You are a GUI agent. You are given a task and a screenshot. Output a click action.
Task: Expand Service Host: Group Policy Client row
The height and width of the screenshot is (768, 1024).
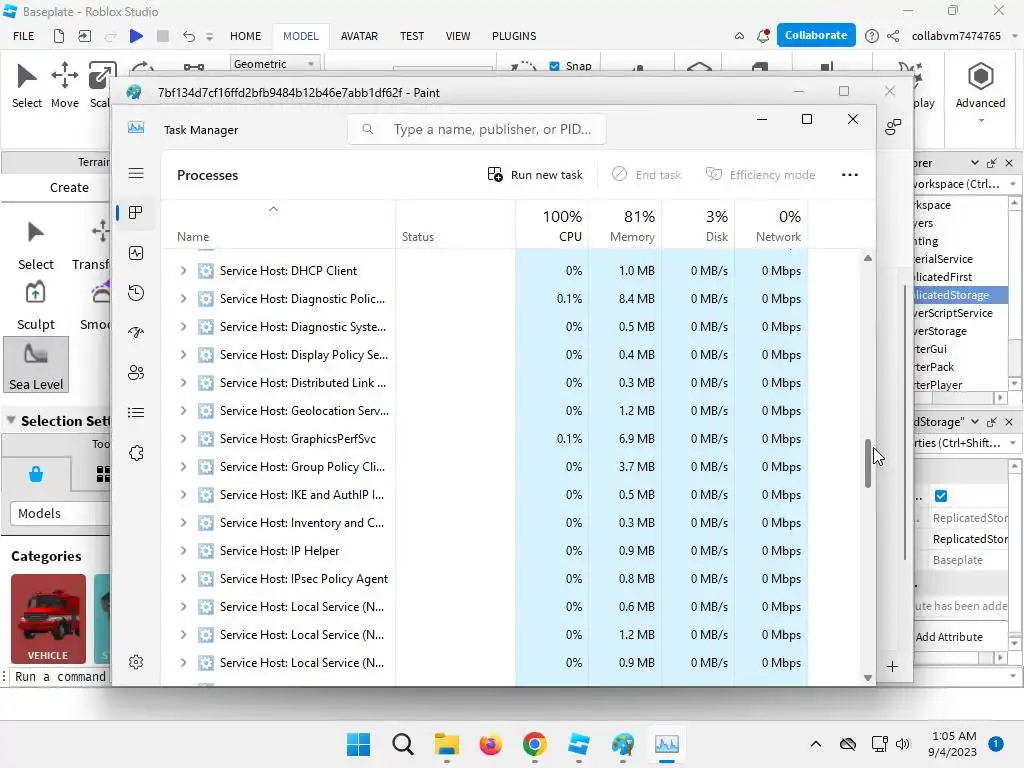pyautogui.click(x=184, y=467)
